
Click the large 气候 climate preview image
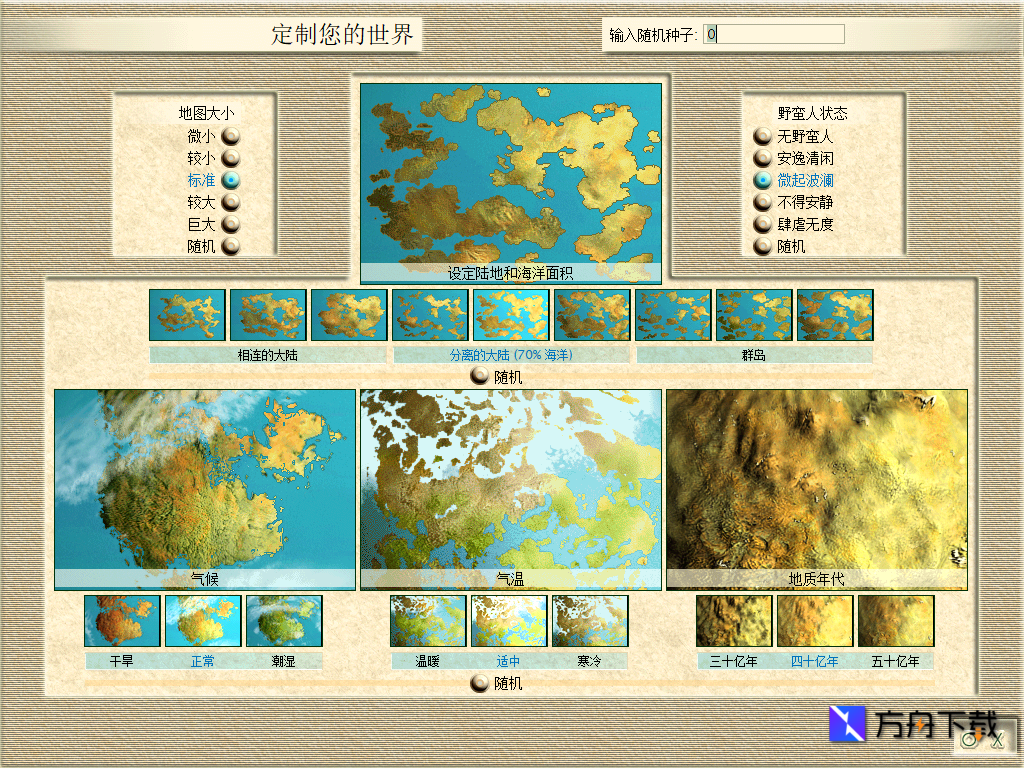[x=205, y=480]
